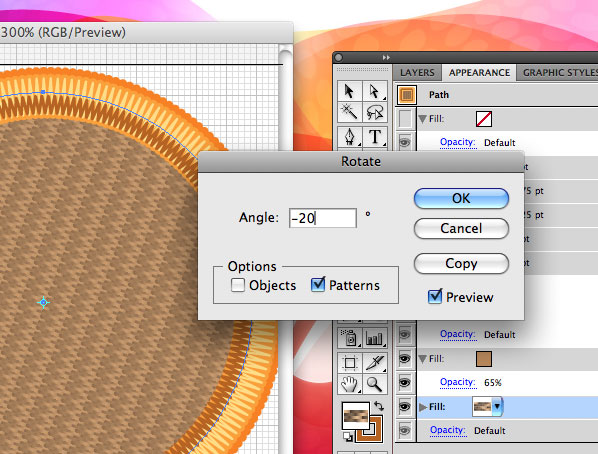Screen dimensions: 598x454
Task: Click the "65%" opacity value
Action: point(493,382)
